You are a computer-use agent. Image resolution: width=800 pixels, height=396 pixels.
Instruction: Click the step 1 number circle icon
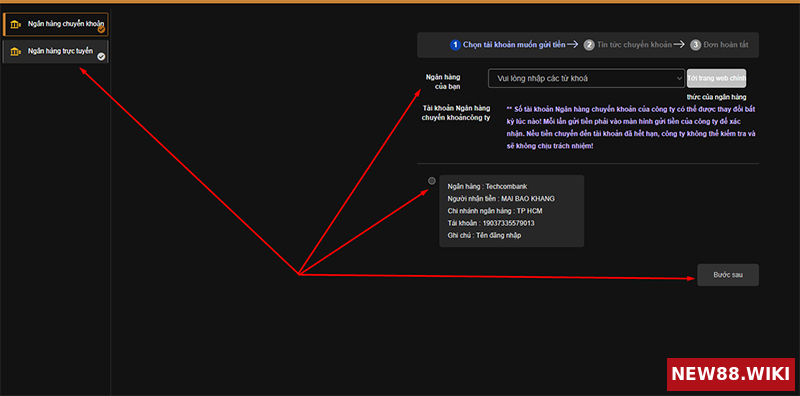click(455, 45)
